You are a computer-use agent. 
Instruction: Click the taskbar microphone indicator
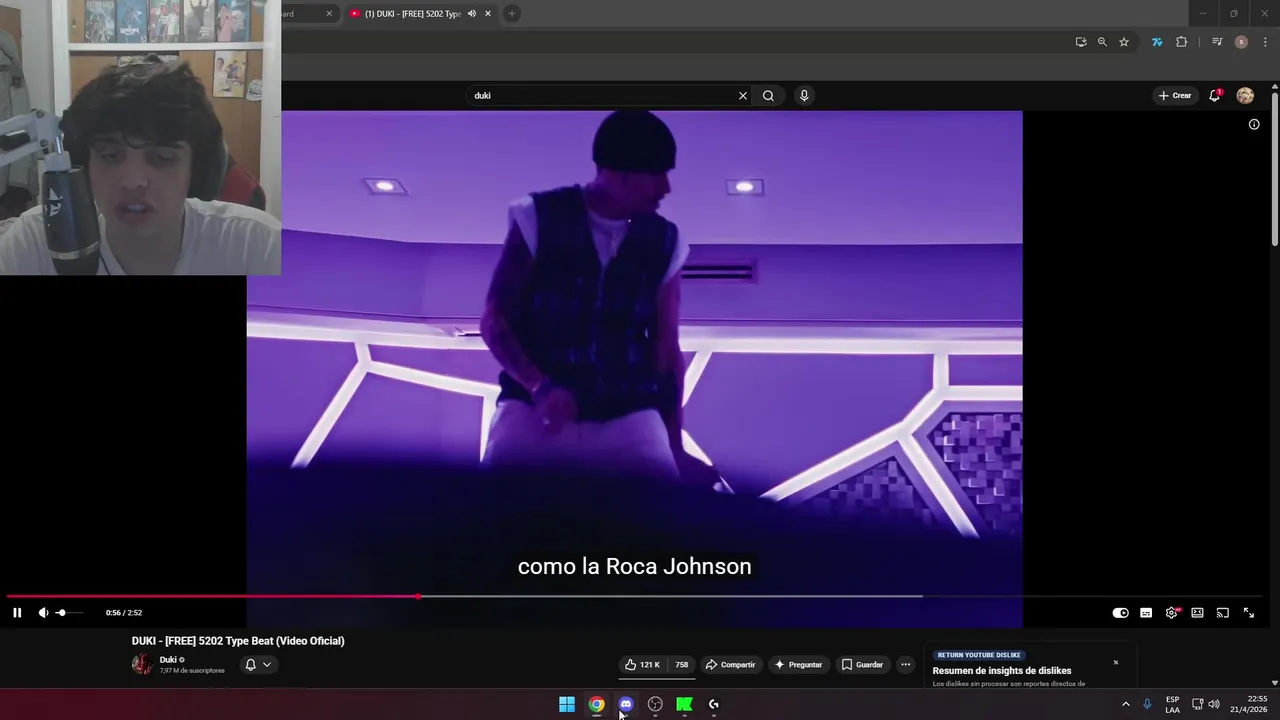pyautogui.click(x=1147, y=704)
